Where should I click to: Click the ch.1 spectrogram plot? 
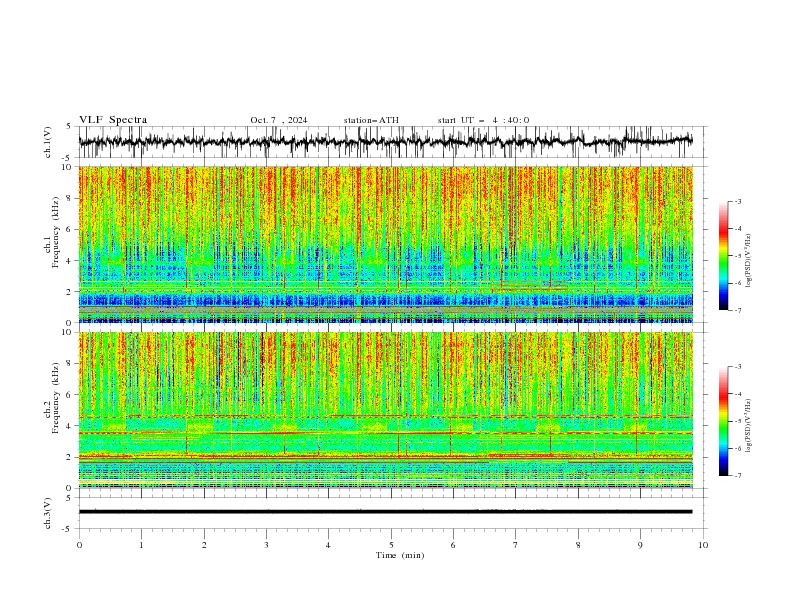click(386, 244)
